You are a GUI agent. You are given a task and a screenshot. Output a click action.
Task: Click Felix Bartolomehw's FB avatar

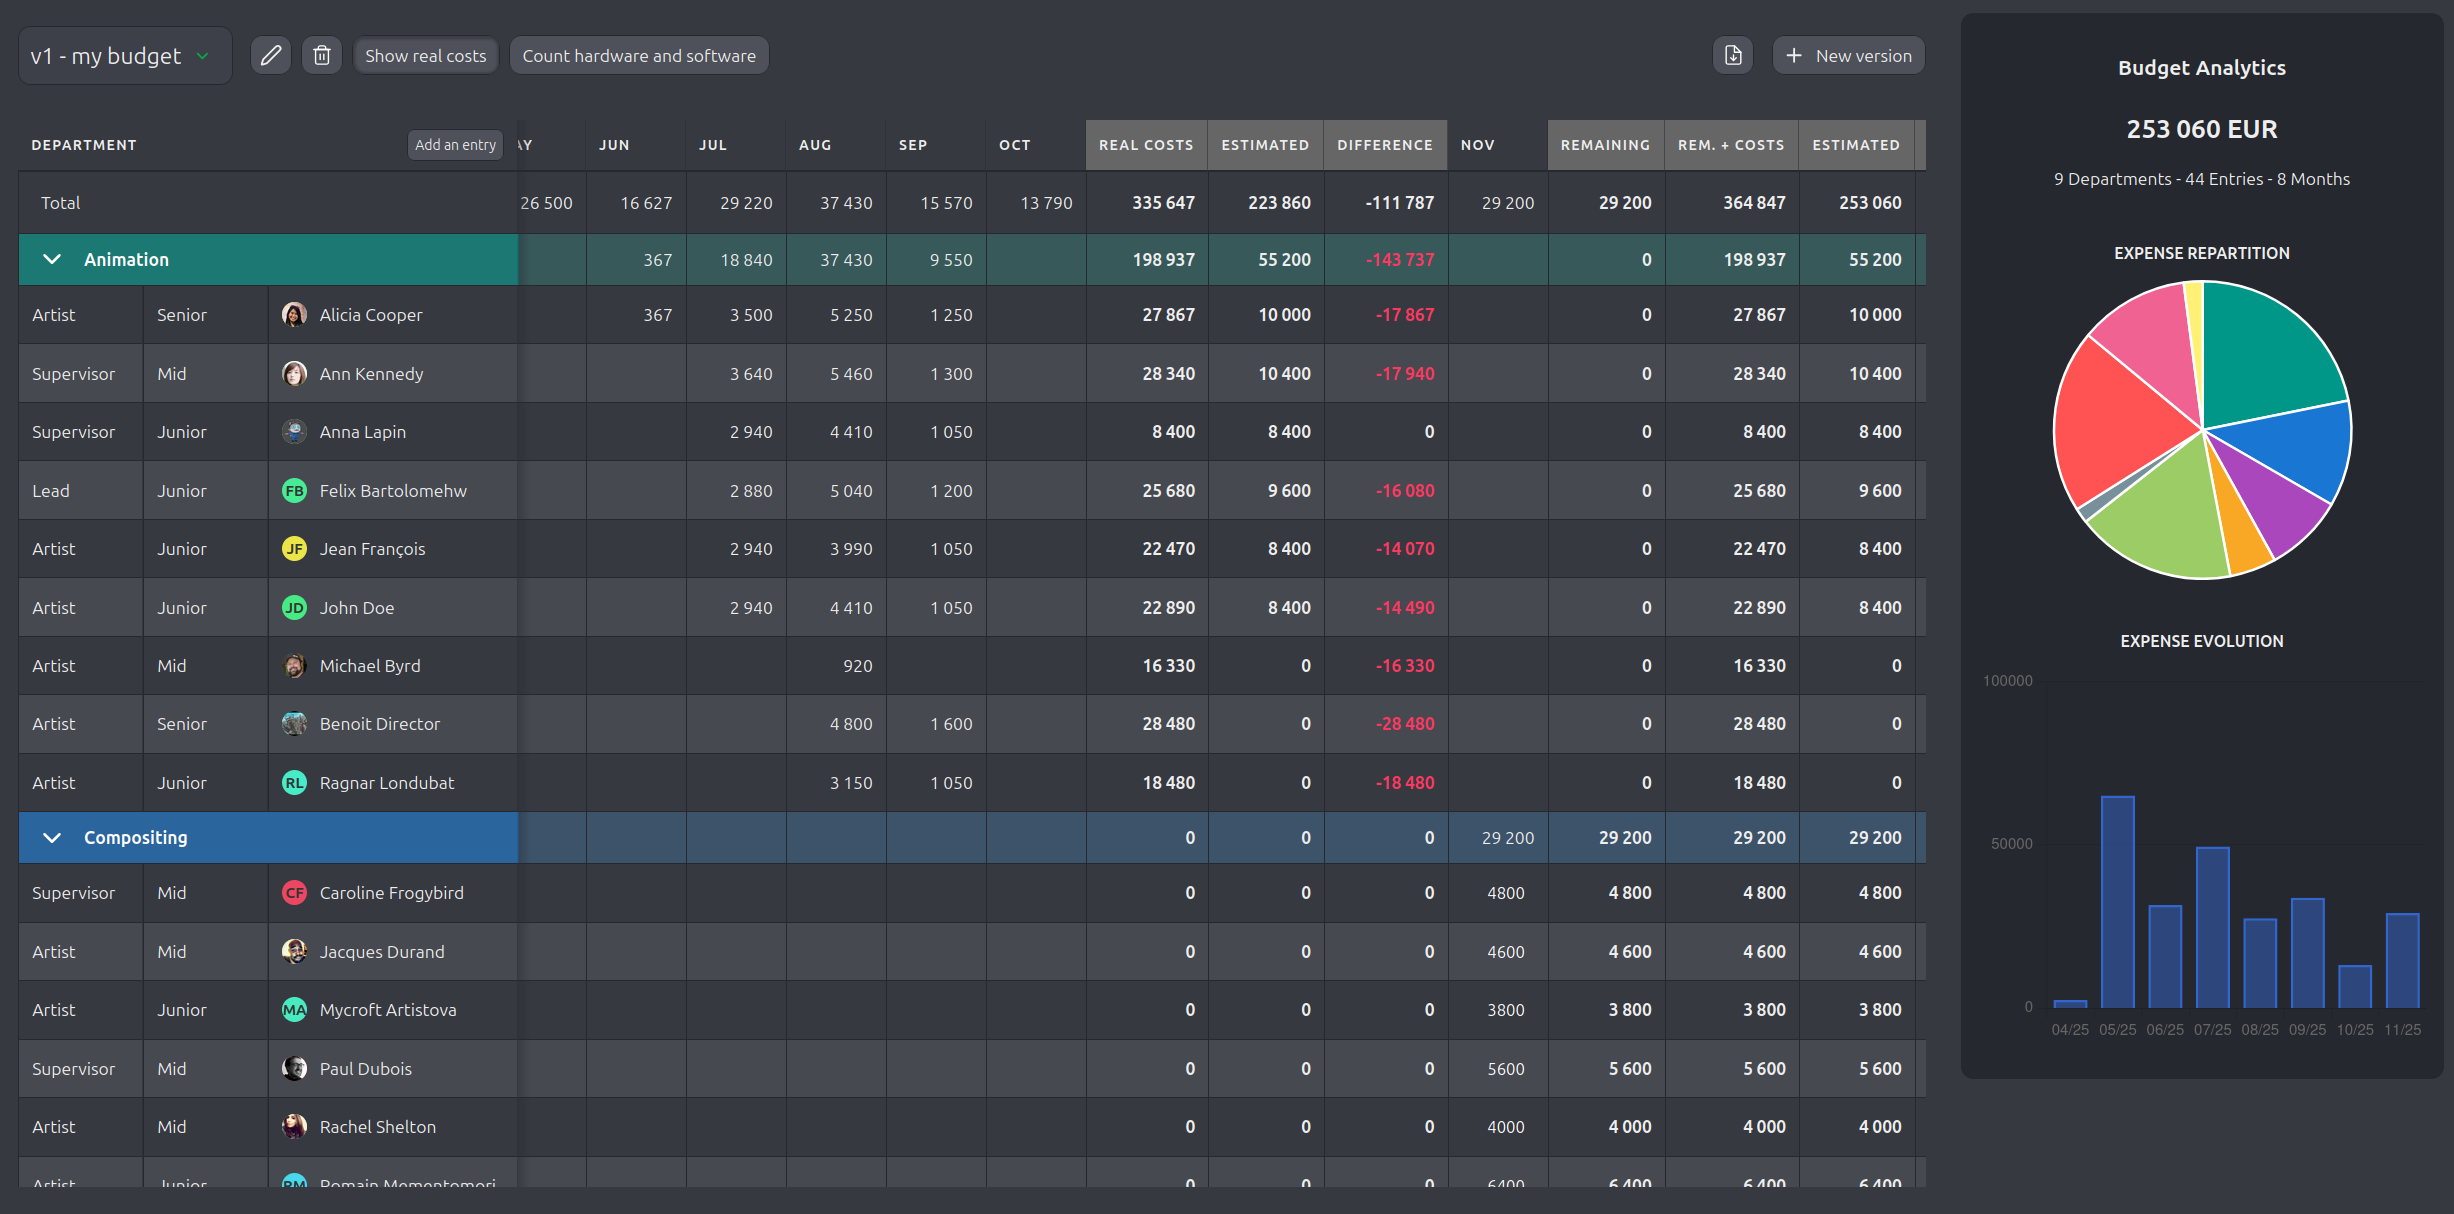pos(294,491)
